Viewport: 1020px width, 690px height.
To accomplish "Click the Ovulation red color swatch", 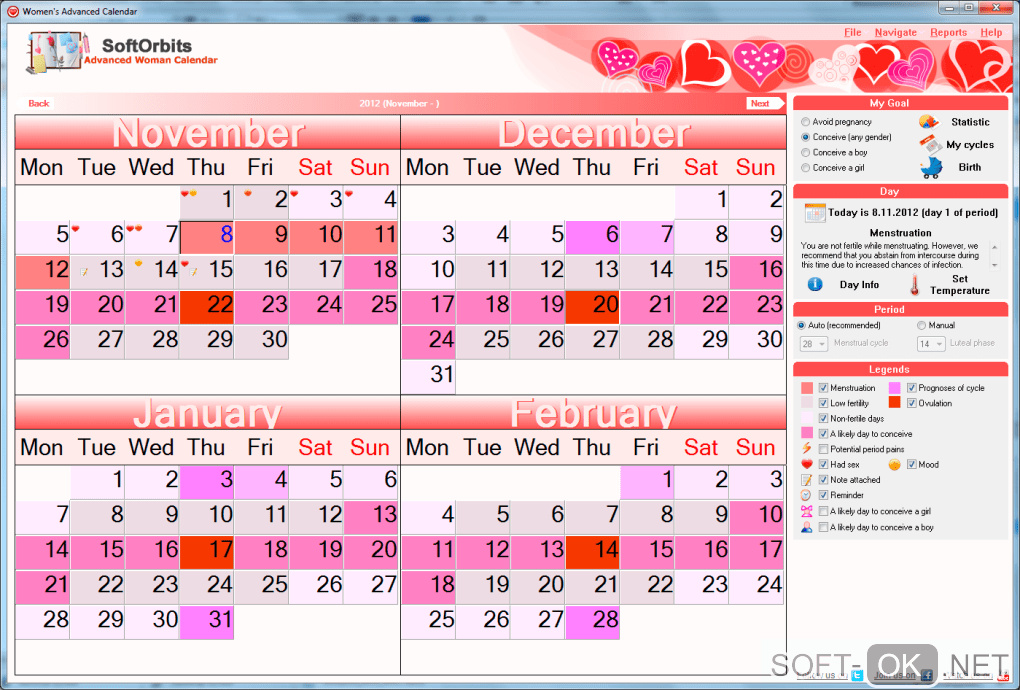I will pos(894,403).
